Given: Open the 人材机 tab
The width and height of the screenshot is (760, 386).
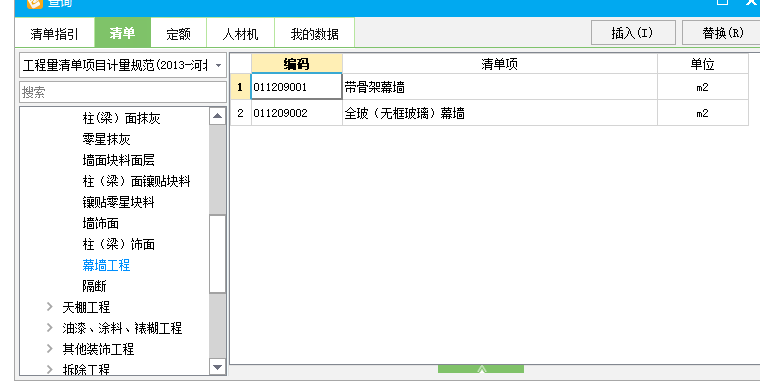Looking at the screenshot, I should (240, 33).
